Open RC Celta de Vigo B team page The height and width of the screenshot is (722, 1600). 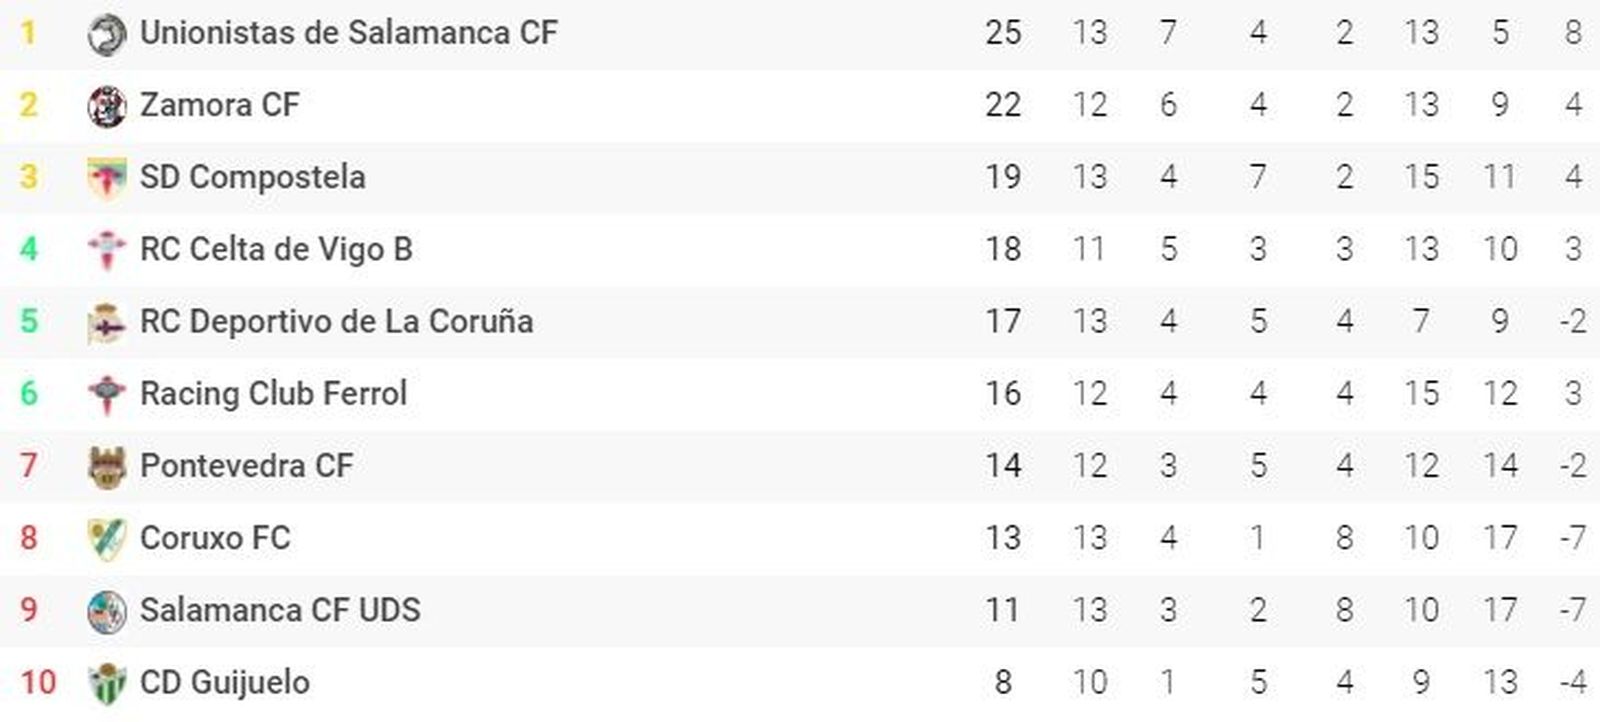(276, 249)
